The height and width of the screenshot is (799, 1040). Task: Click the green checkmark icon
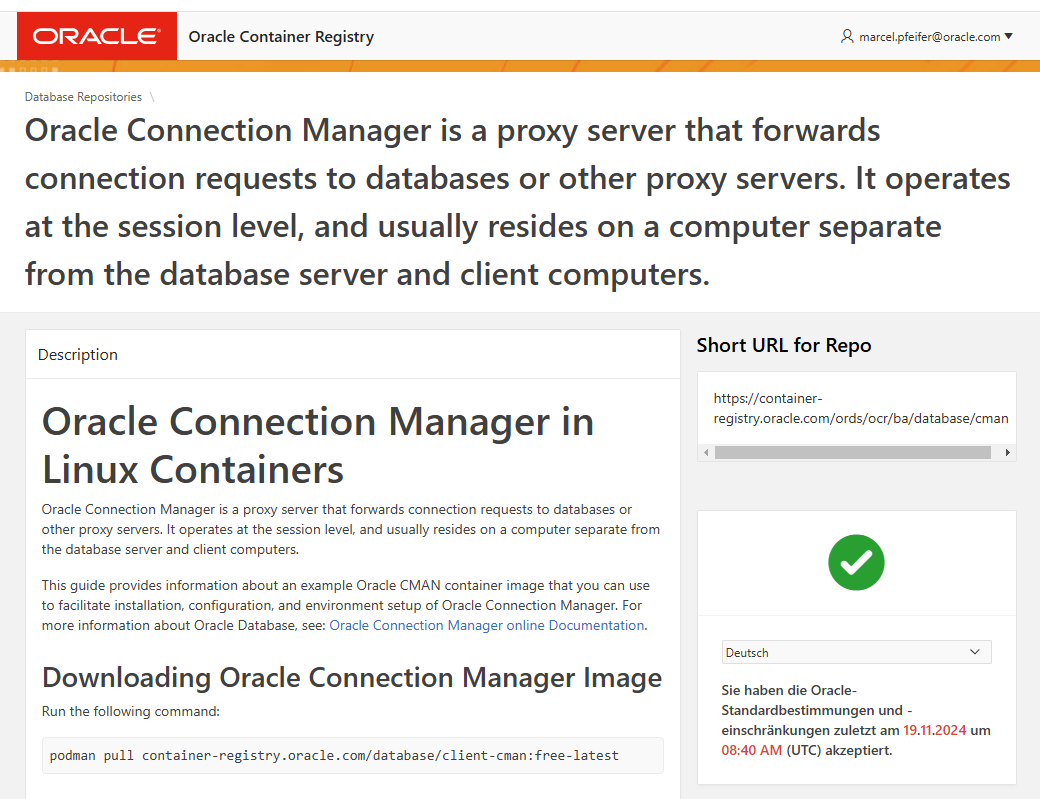click(856, 562)
